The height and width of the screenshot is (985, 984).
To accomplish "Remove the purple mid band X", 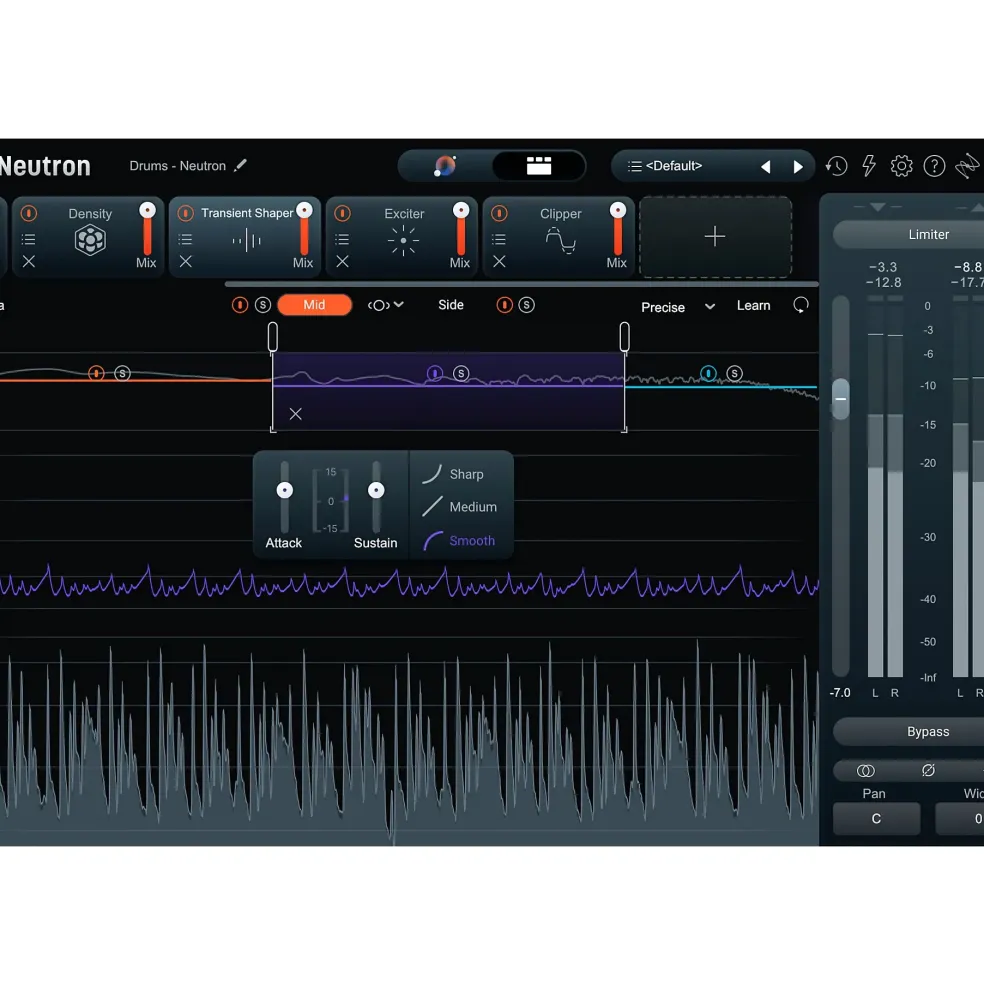I will pos(295,413).
